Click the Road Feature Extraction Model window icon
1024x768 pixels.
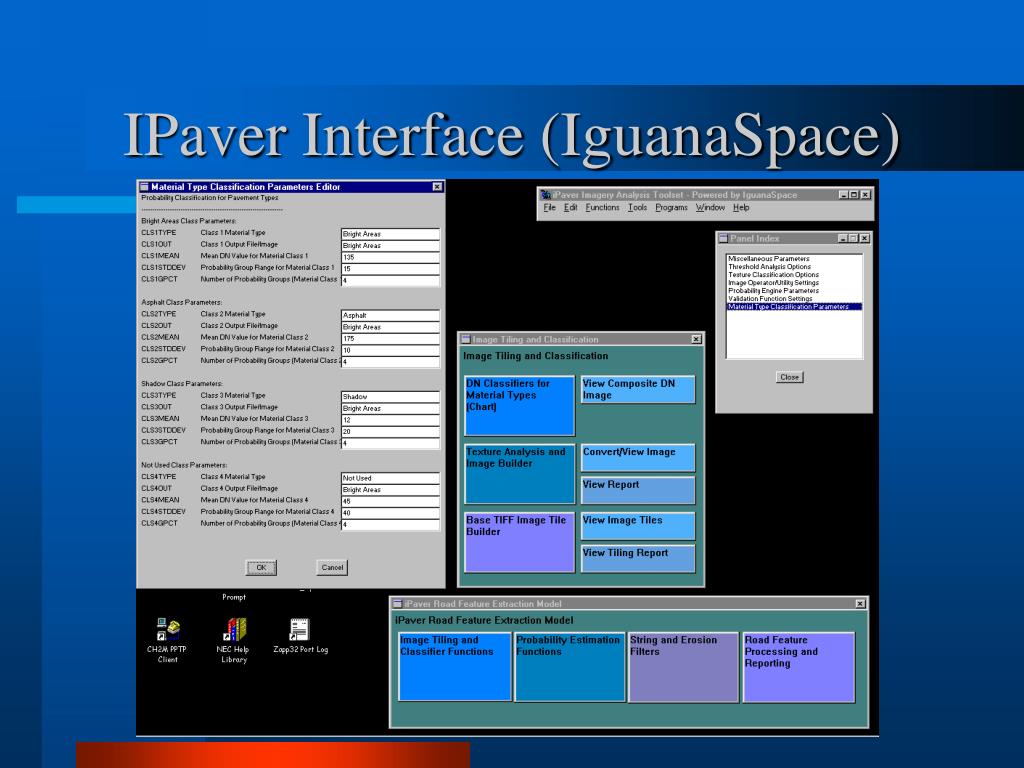point(397,603)
